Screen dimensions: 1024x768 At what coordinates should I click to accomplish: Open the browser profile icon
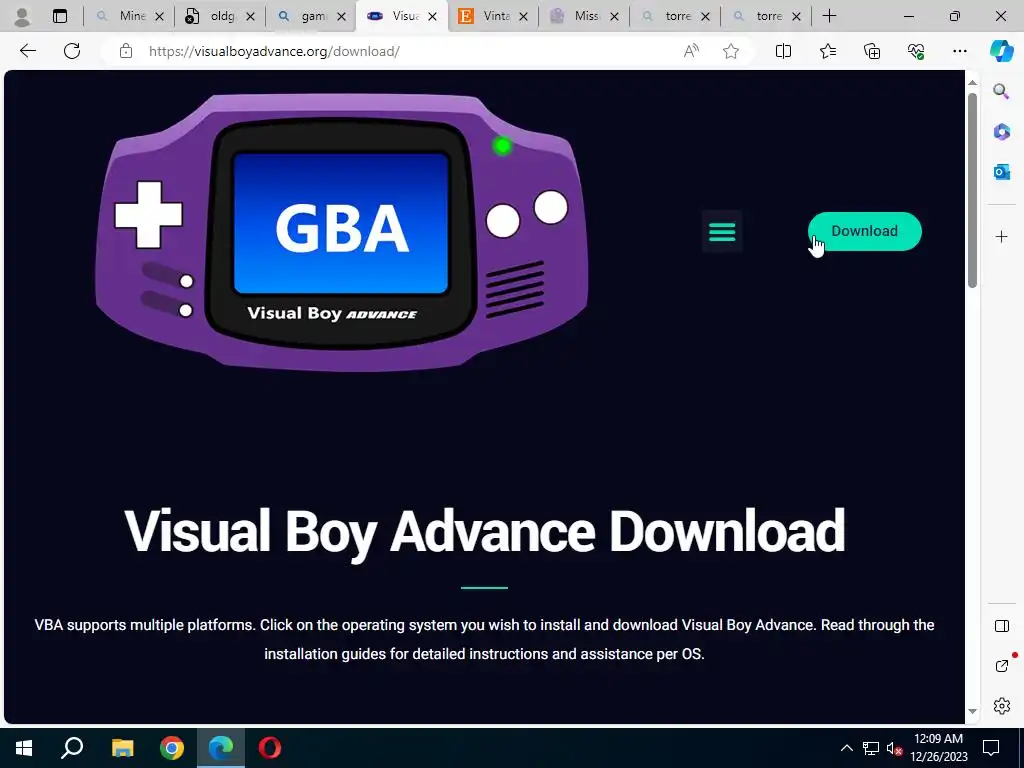pyautogui.click(x=22, y=16)
